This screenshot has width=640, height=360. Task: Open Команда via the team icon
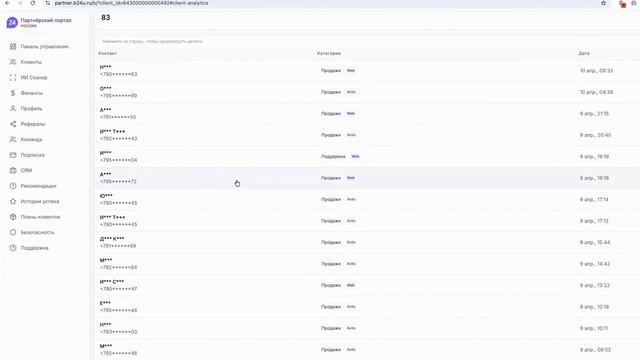13,140
